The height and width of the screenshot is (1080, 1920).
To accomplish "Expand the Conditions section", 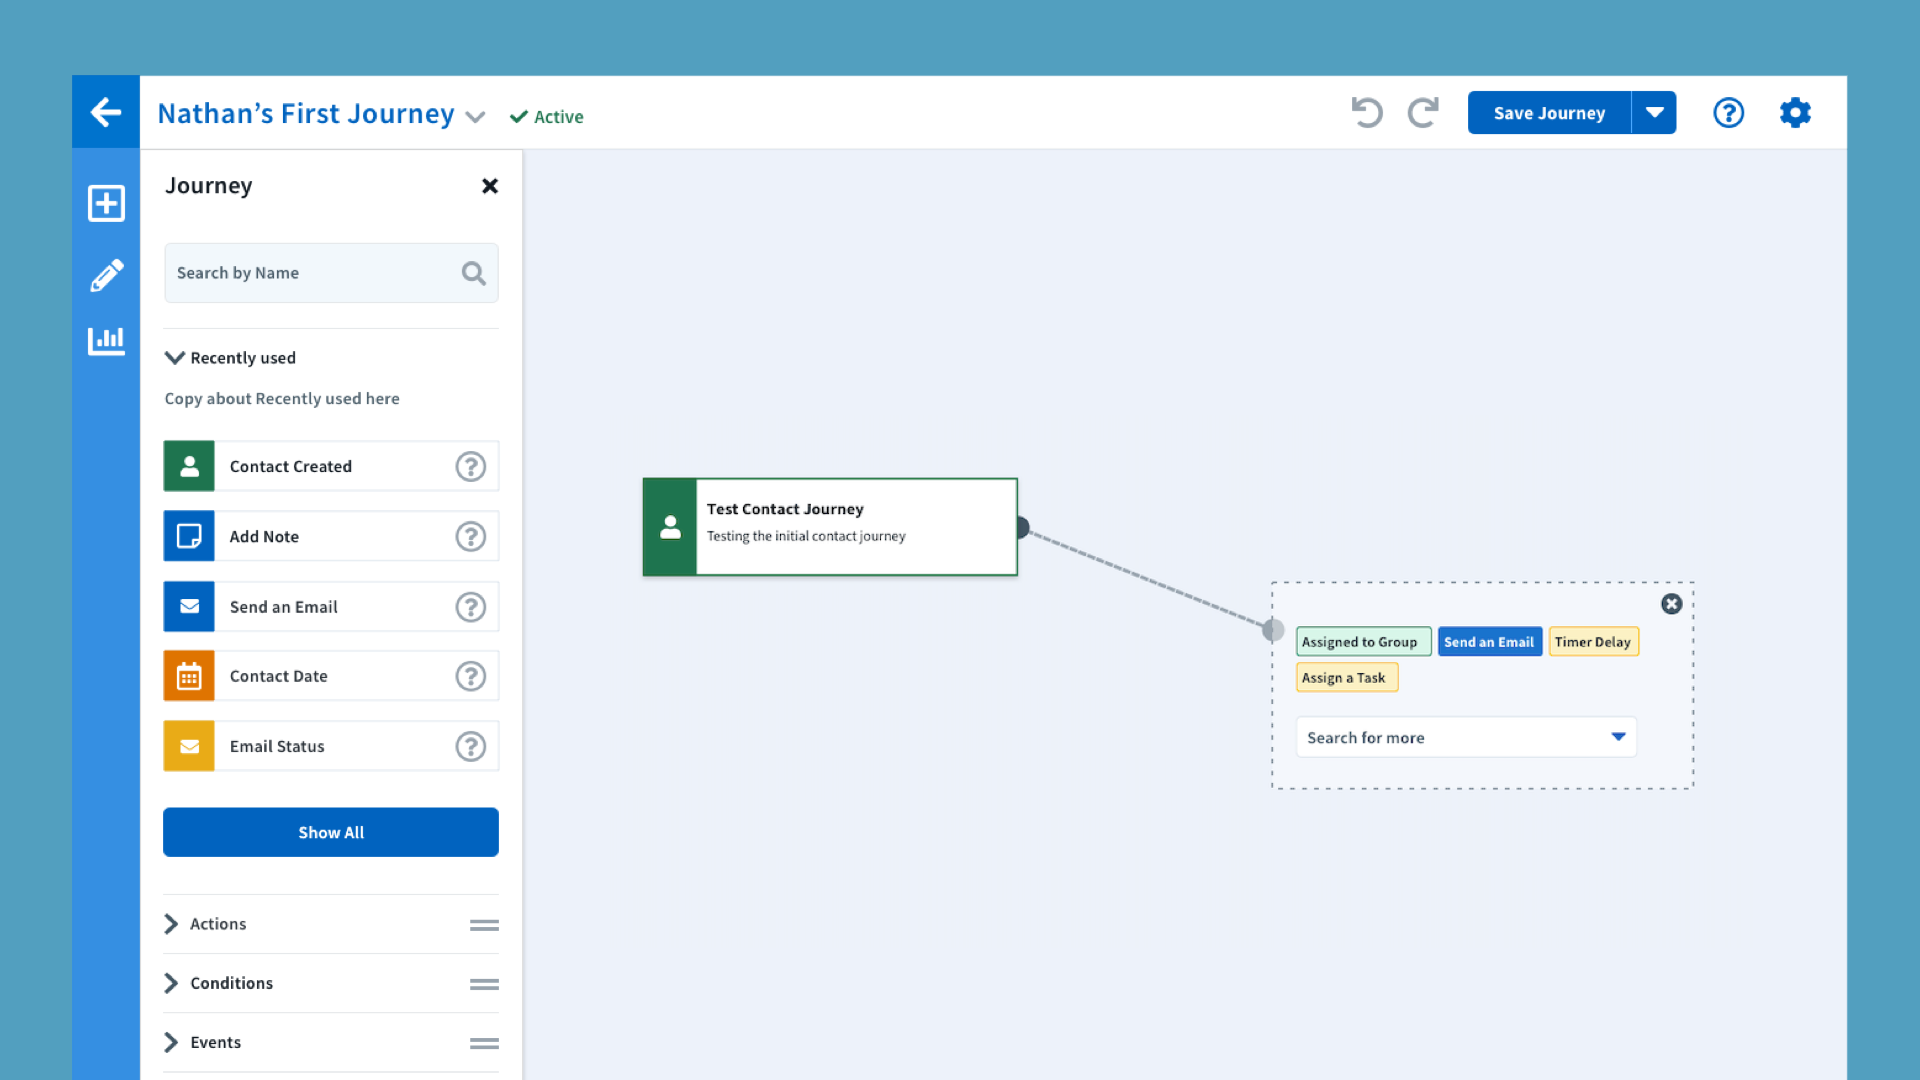I will click(171, 983).
